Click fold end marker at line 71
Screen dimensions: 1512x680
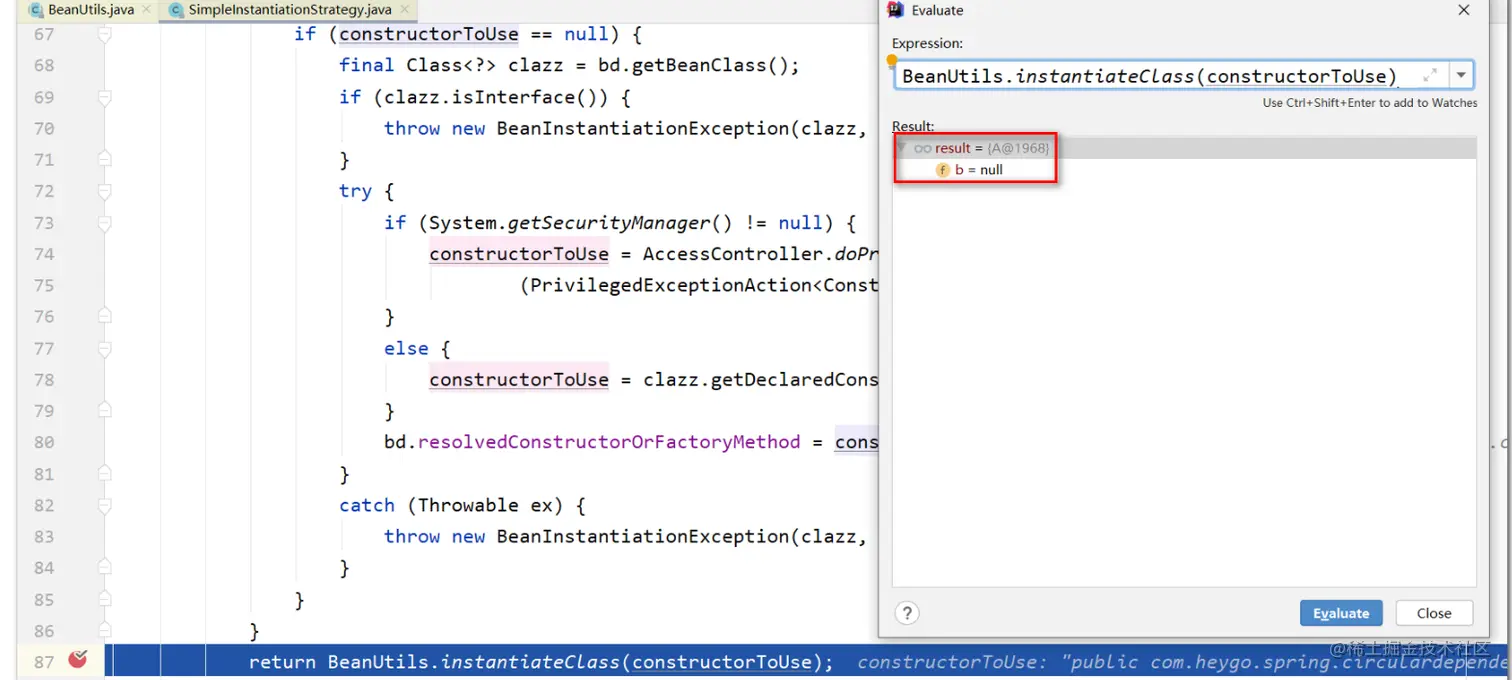[x=104, y=159]
